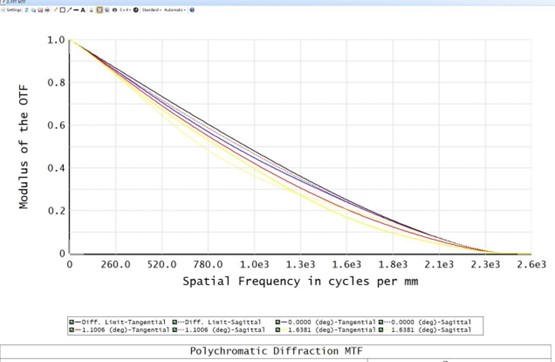Click the 1.0e3 x-axis tick label

(254, 264)
